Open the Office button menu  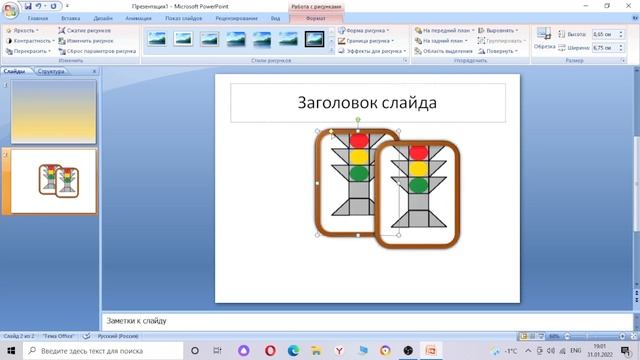click(10, 10)
